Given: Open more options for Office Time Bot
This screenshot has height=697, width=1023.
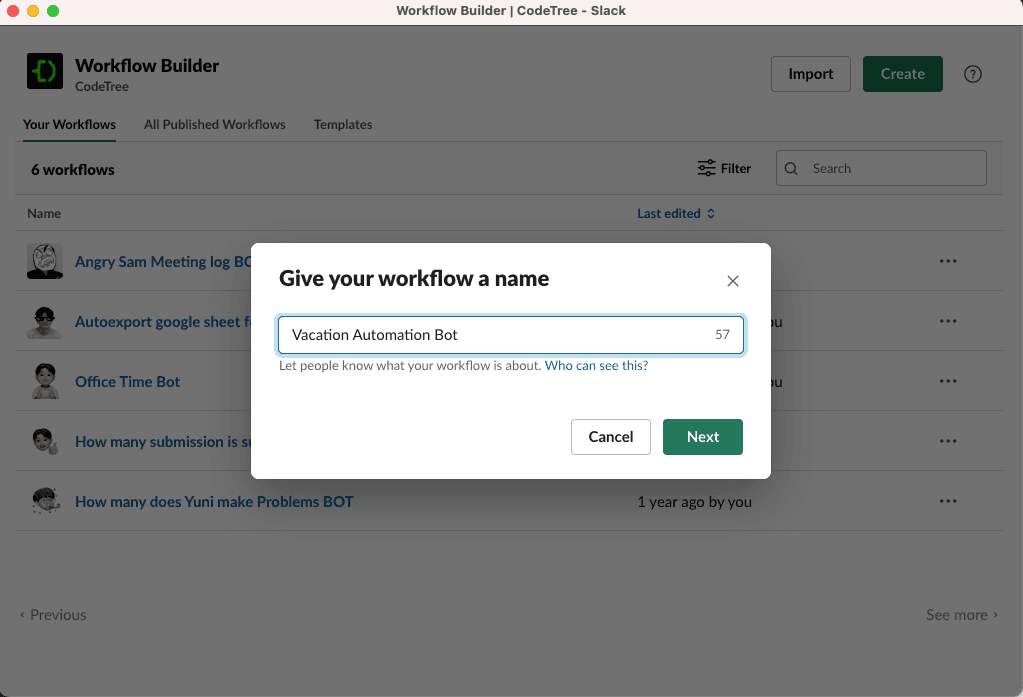Looking at the screenshot, I should tap(948, 381).
